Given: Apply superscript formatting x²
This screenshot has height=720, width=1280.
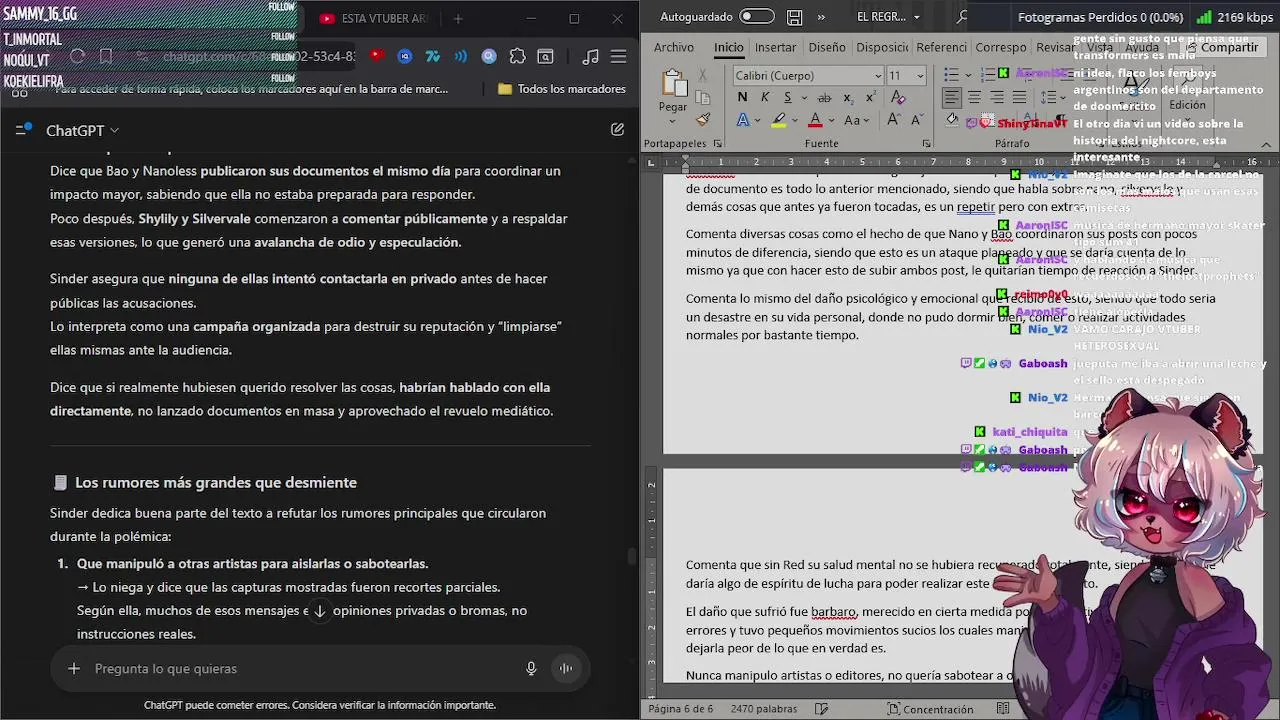Looking at the screenshot, I should 871,97.
